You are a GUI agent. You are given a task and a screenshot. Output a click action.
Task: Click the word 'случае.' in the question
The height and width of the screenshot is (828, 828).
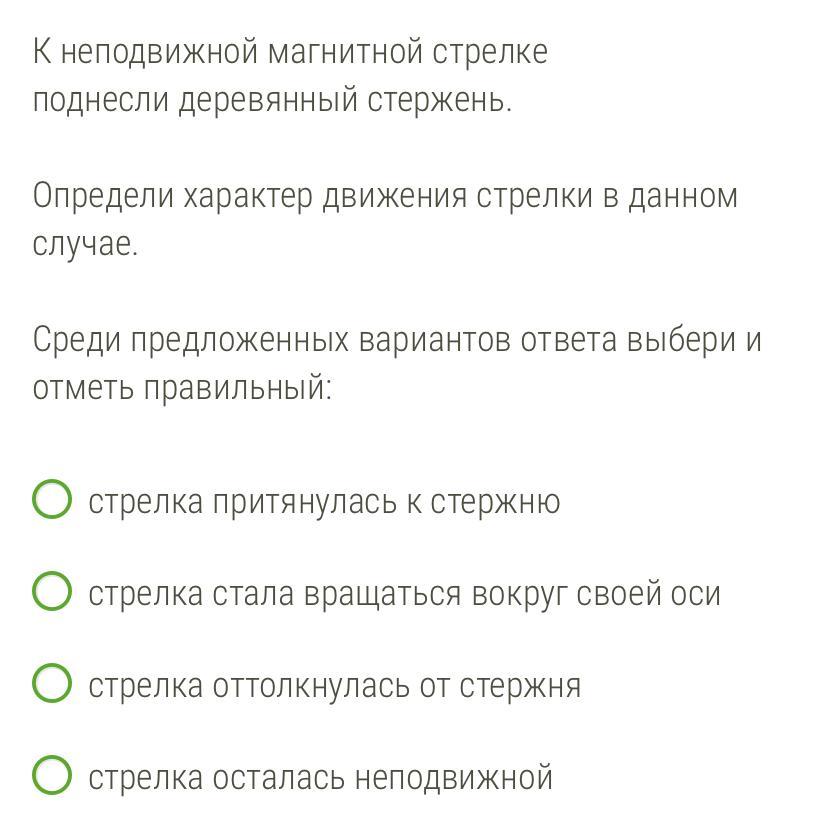86,243
